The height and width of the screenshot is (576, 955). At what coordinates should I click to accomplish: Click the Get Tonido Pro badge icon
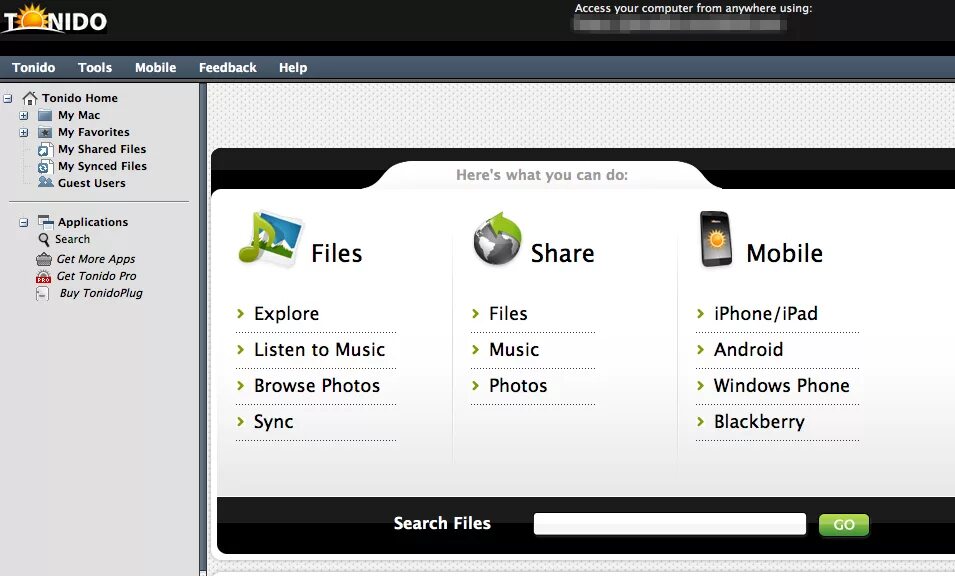pos(44,276)
